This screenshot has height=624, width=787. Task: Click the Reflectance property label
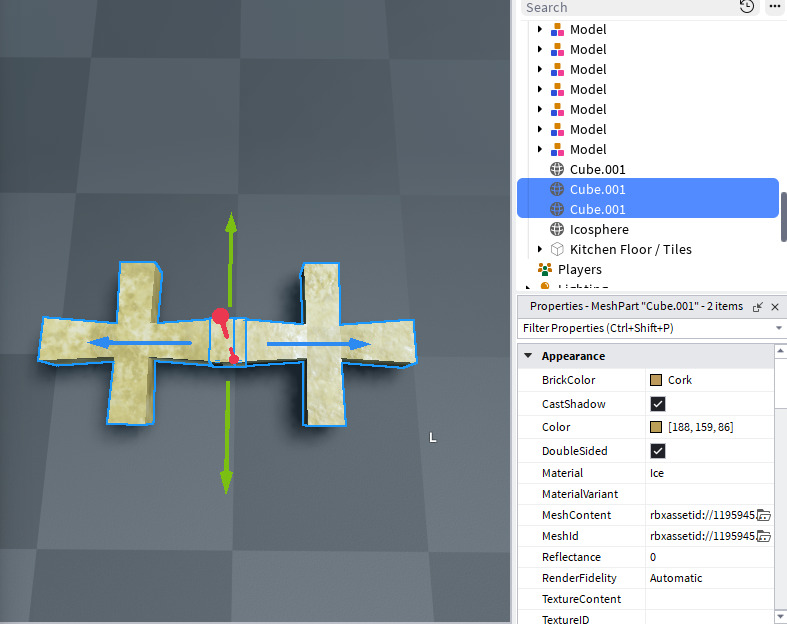(x=571, y=557)
